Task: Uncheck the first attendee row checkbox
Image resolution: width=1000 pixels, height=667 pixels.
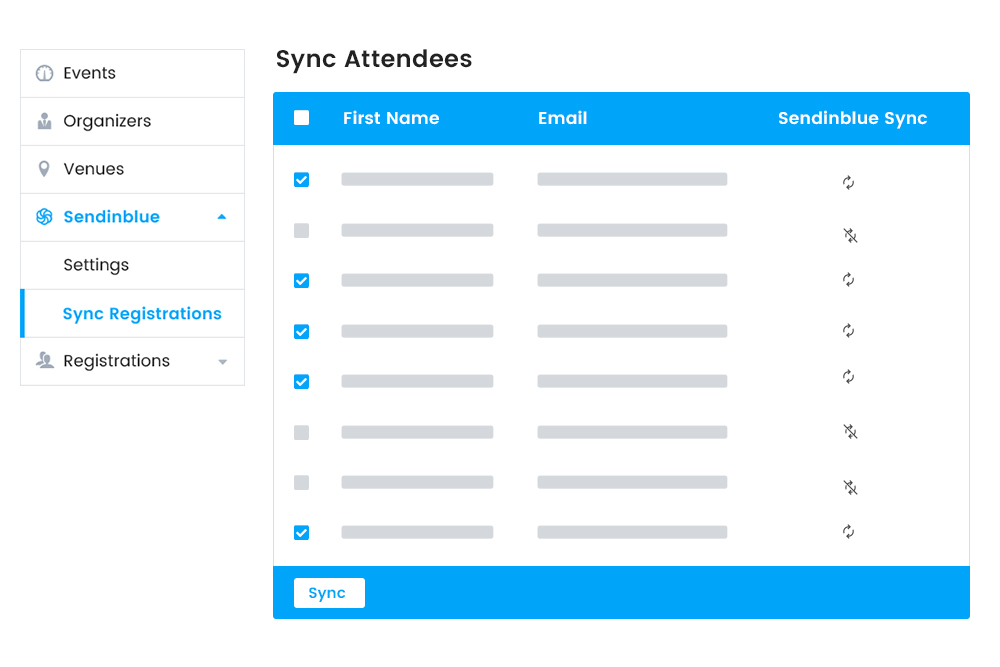Action: [302, 180]
